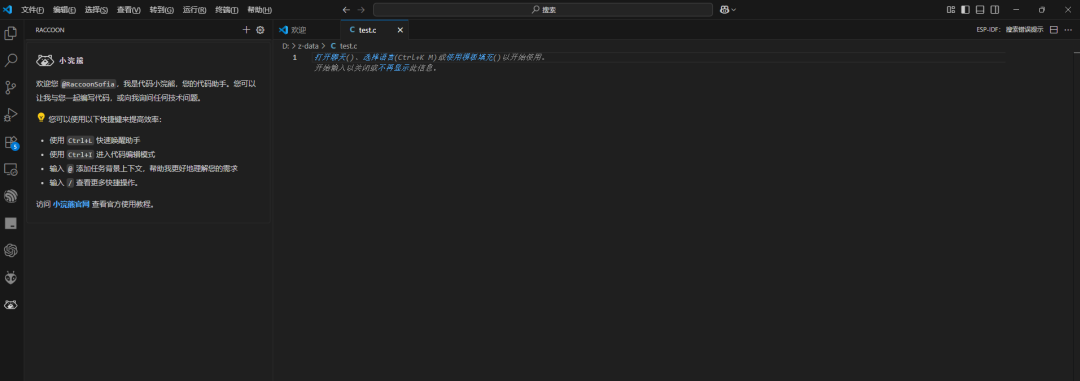The height and width of the screenshot is (381, 1080).
Task: Open the Search view magnifier icon
Action: [x=10, y=61]
